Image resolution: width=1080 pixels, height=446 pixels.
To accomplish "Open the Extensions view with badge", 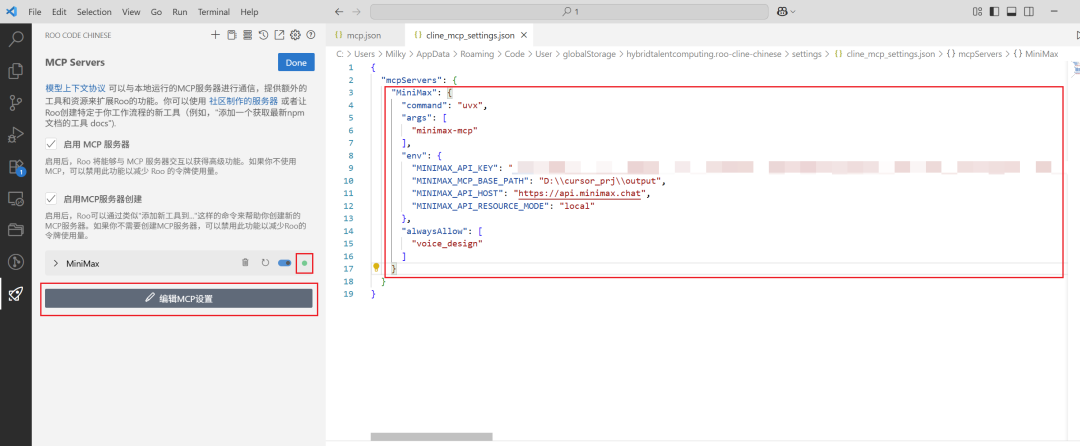I will 15,167.
